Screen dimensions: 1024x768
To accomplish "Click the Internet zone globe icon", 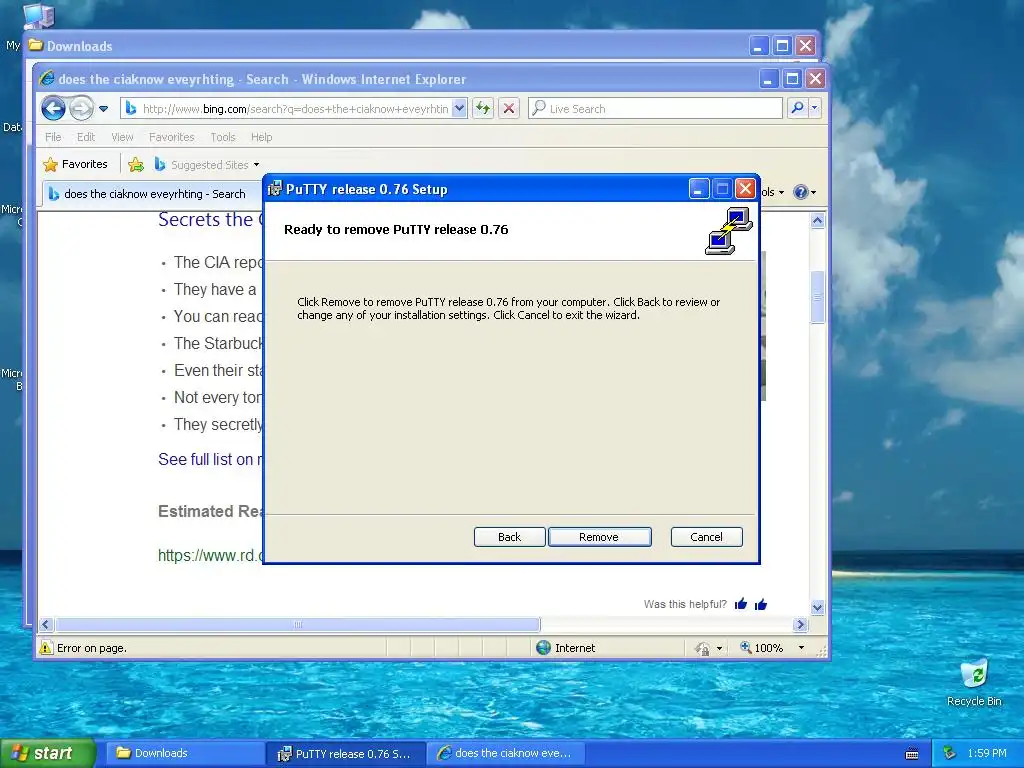I will (x=543, y=648).
